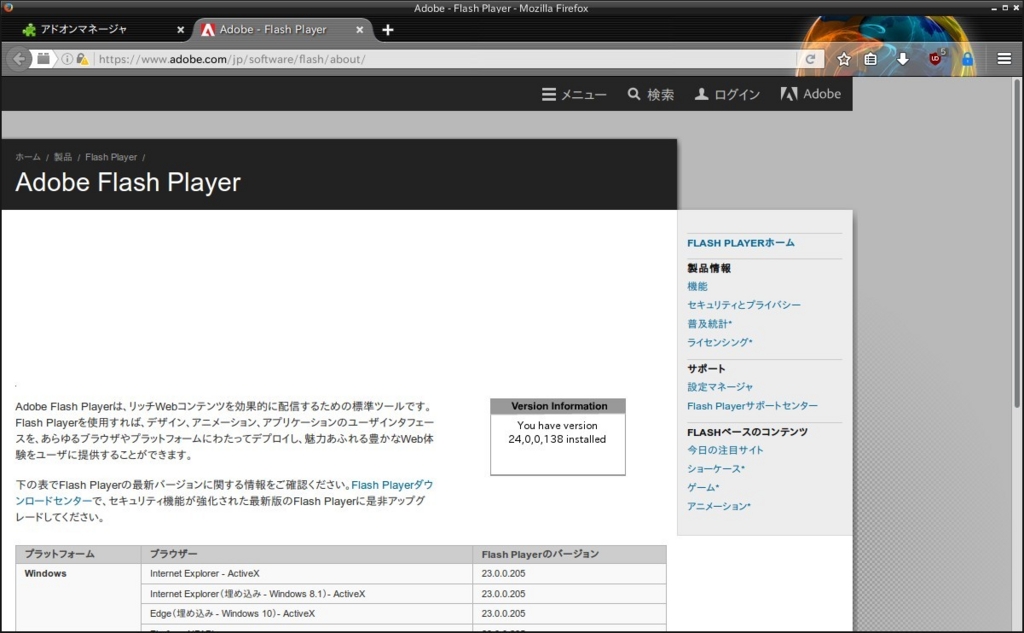This screenshot has height=633, width=1024.
Task: Open the アニメーション sidebar link
Action: [x=718, y=506]
